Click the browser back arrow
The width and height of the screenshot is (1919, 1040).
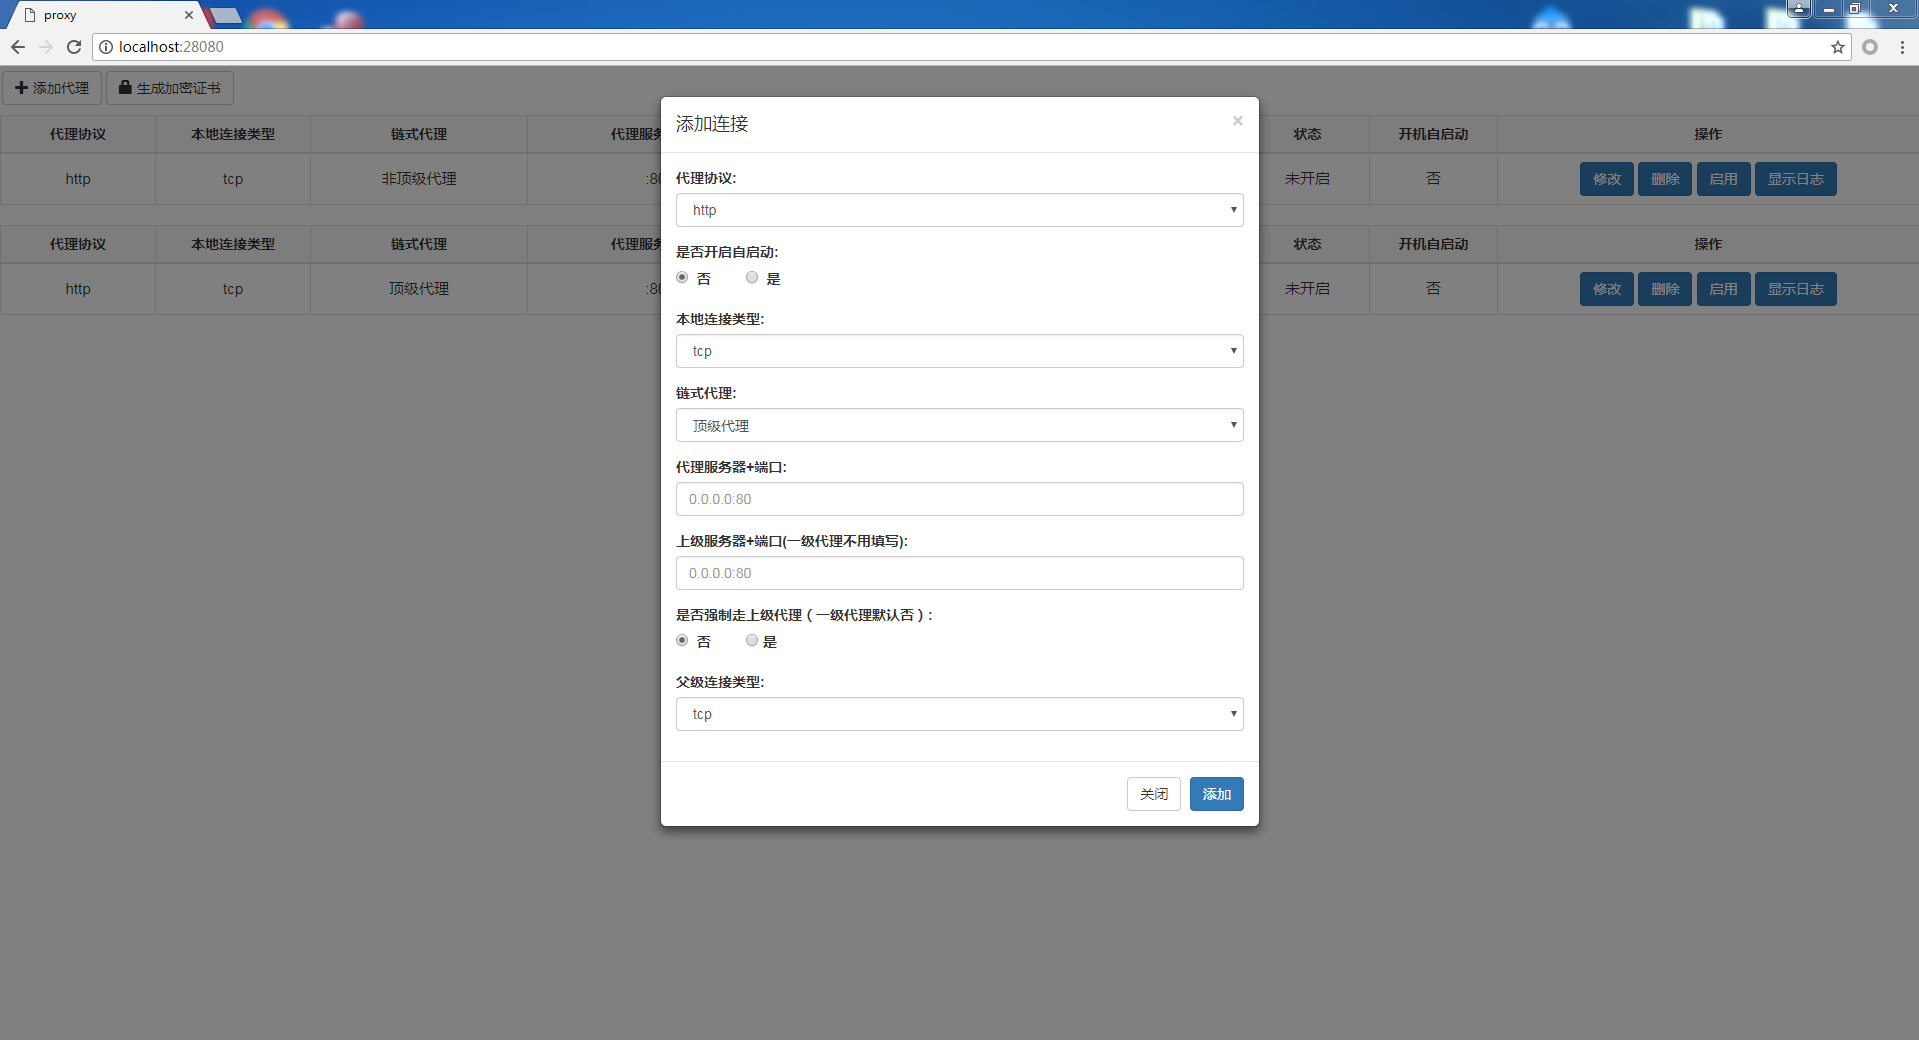tap(18, 47)
